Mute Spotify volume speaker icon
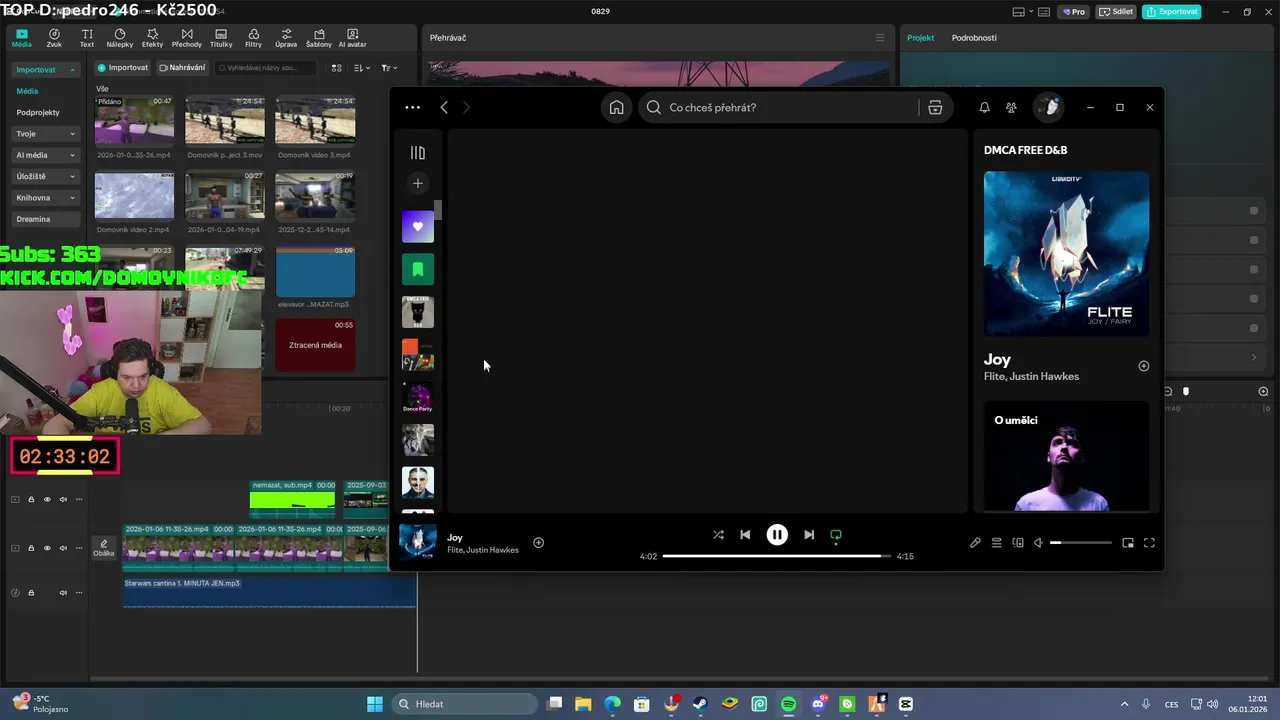This screenshot has width=1280, height=720. [1038, 543]
